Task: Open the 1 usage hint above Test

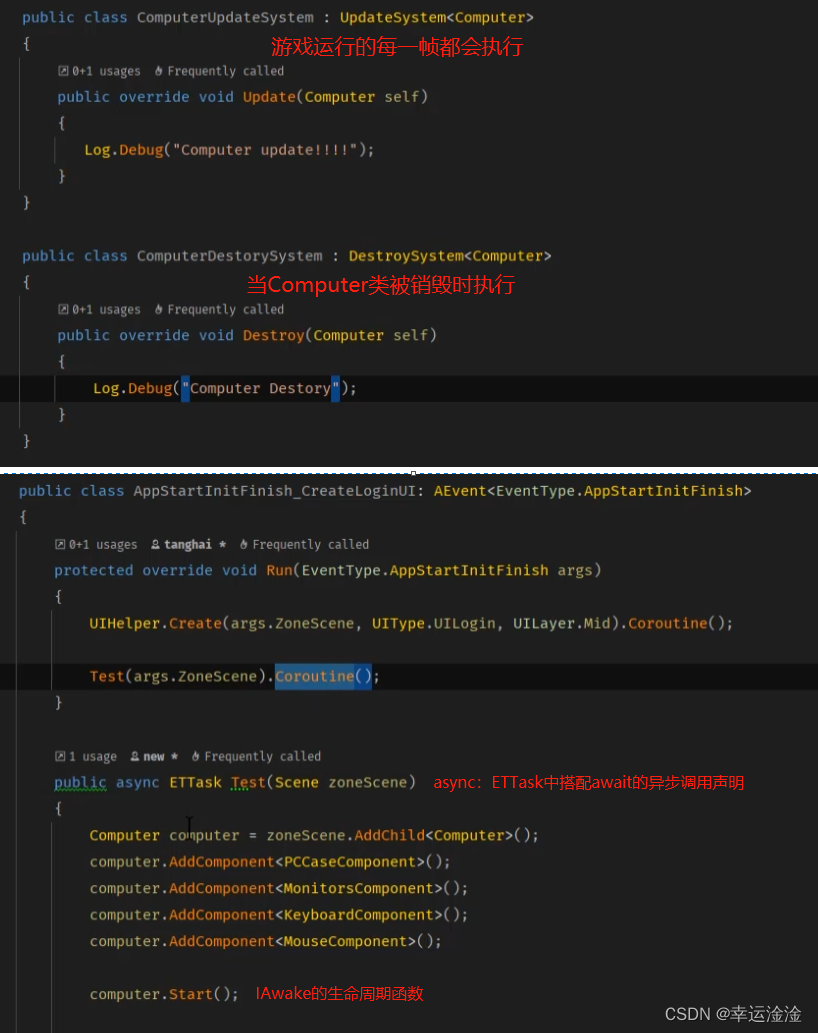Action: [86, 756]
